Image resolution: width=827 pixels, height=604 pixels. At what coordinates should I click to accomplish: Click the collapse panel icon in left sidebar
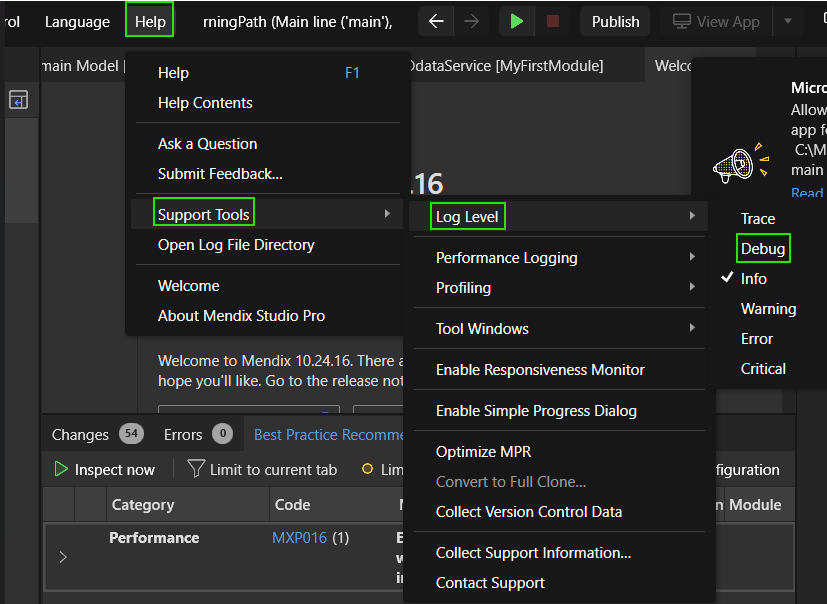[18, 100]
